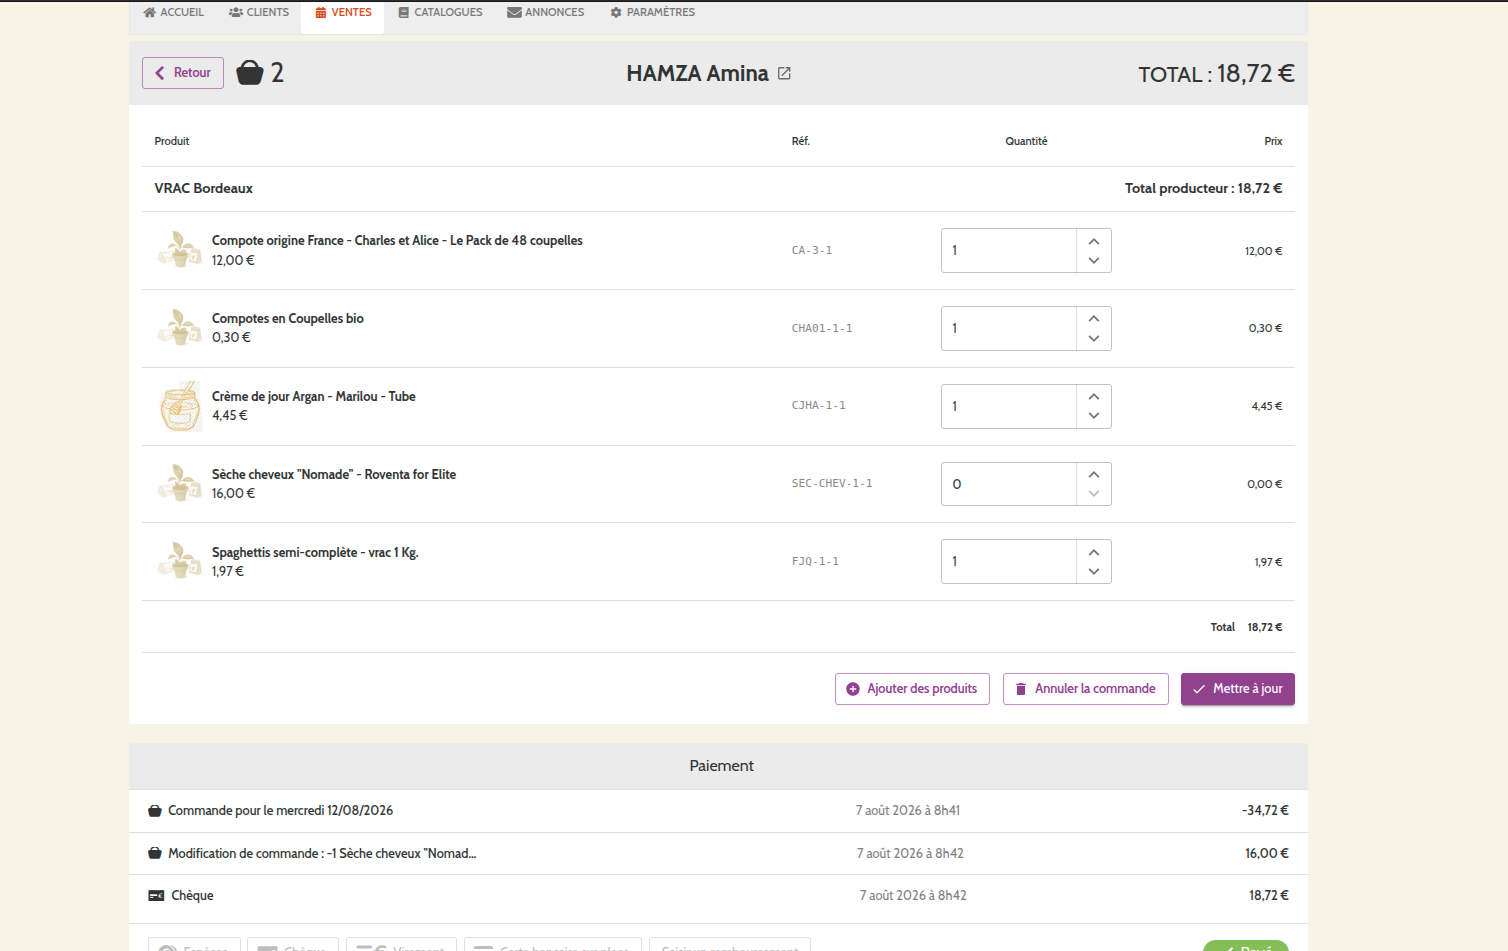Click the Prix column header
Image resolution: width=1508 pixels, height=951 pixels.
pos(1273,141)
